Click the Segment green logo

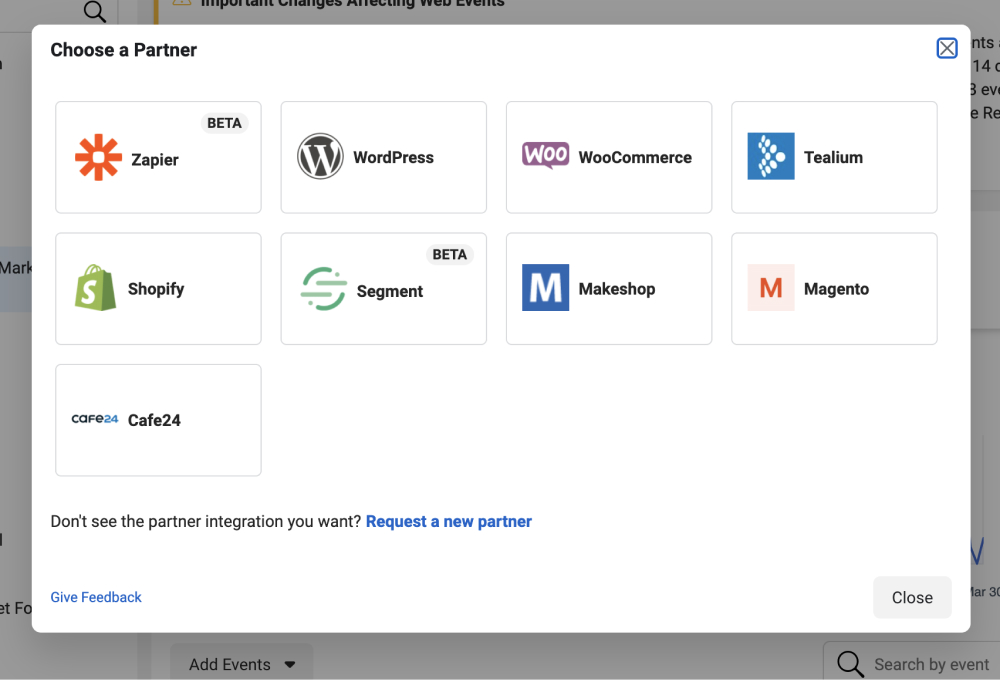click(323, 288)
